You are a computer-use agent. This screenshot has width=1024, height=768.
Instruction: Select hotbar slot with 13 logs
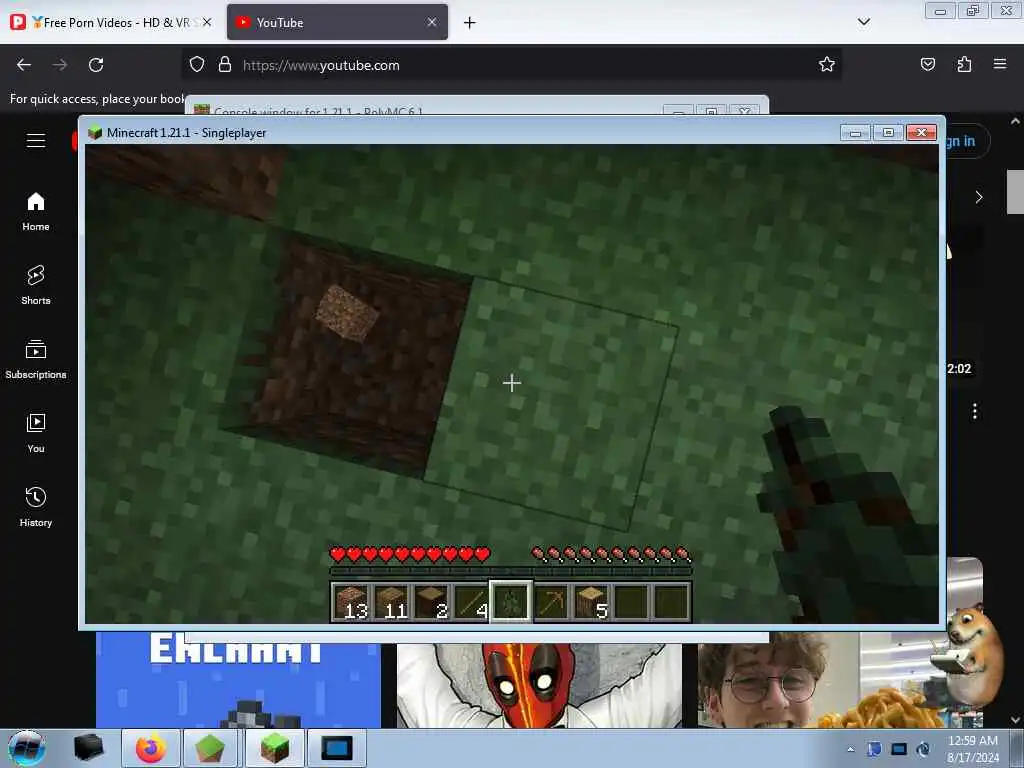[352, 602]
